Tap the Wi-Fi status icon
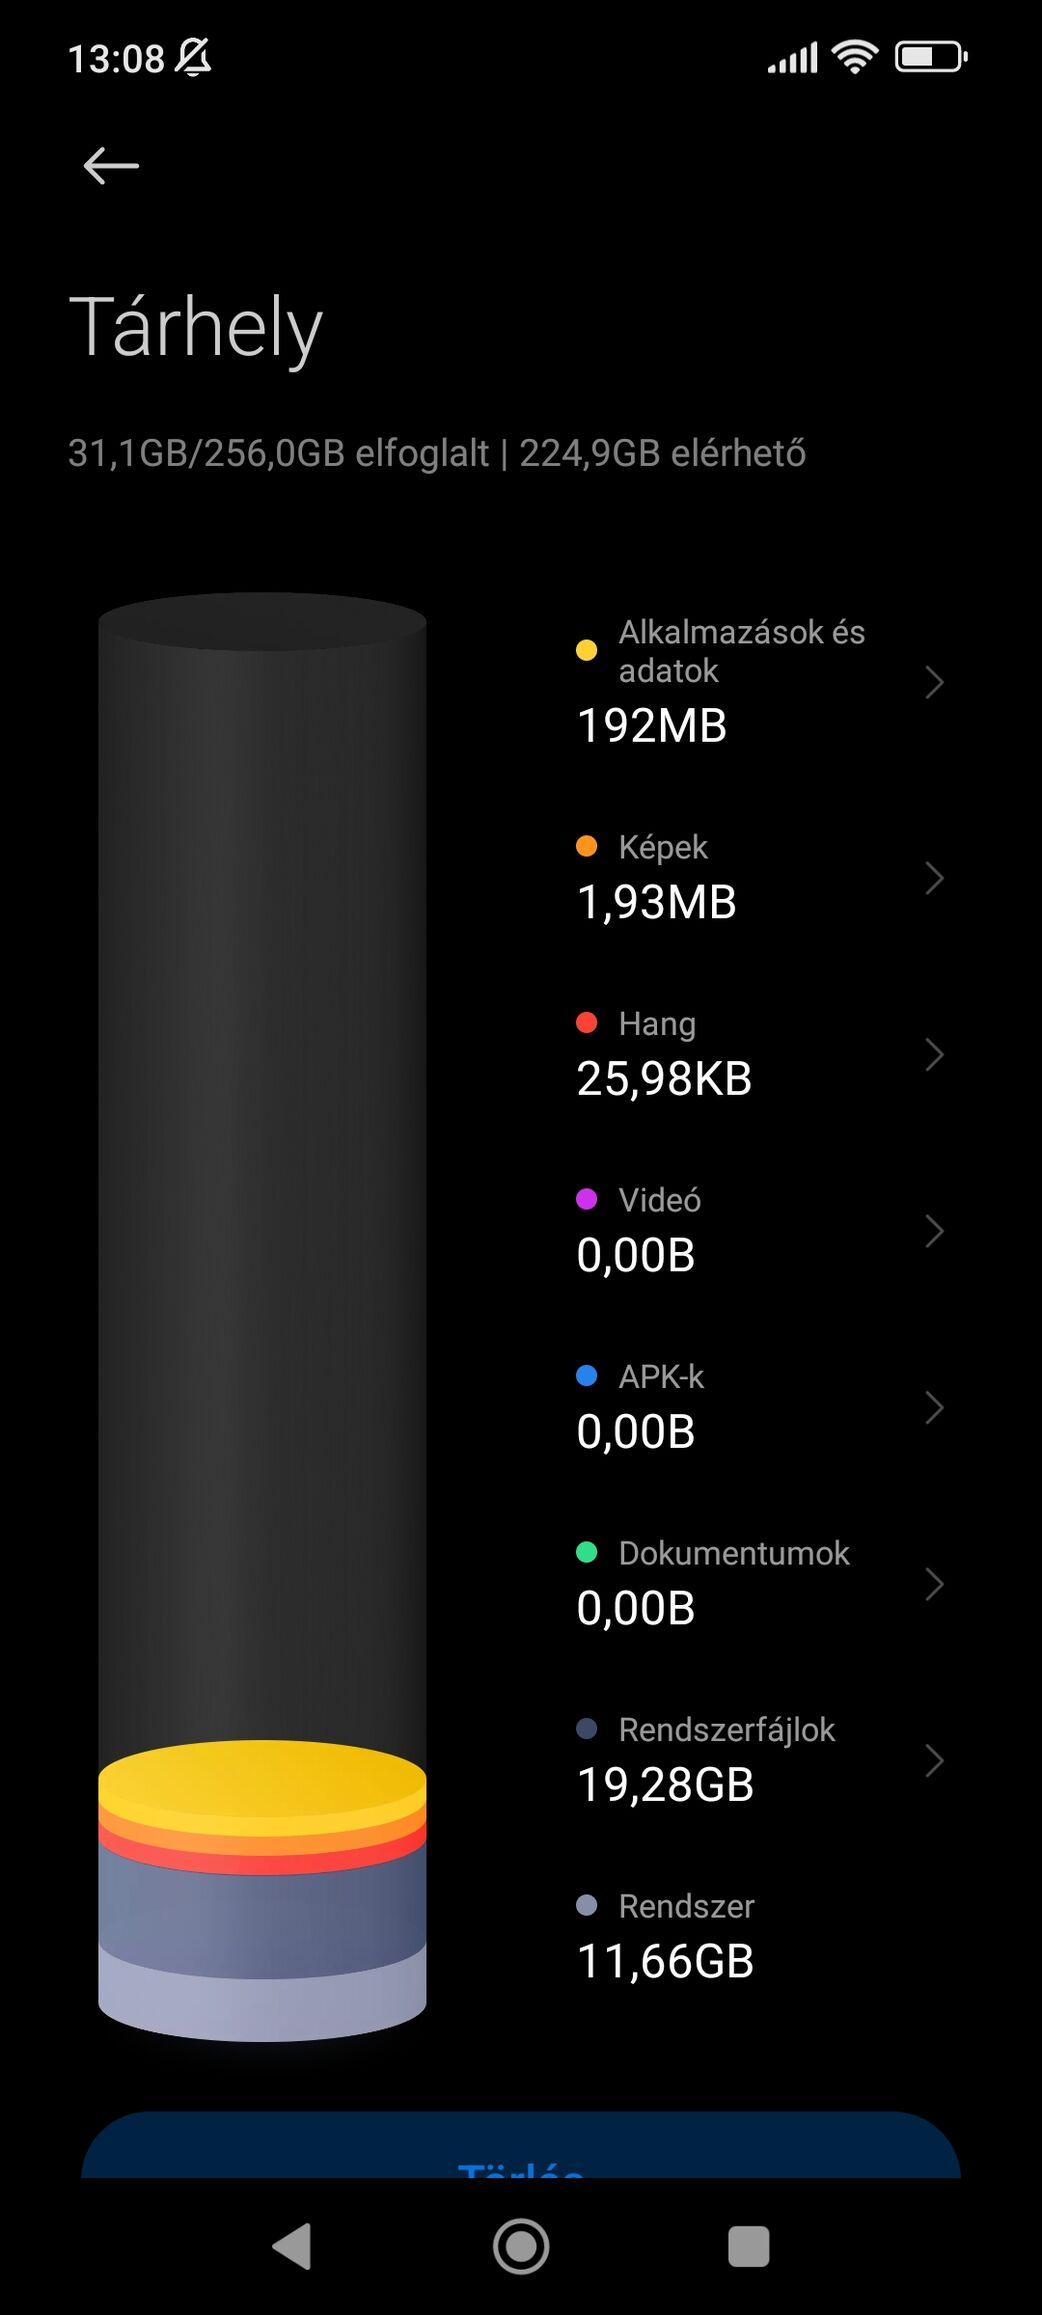 tap(855, 57)
